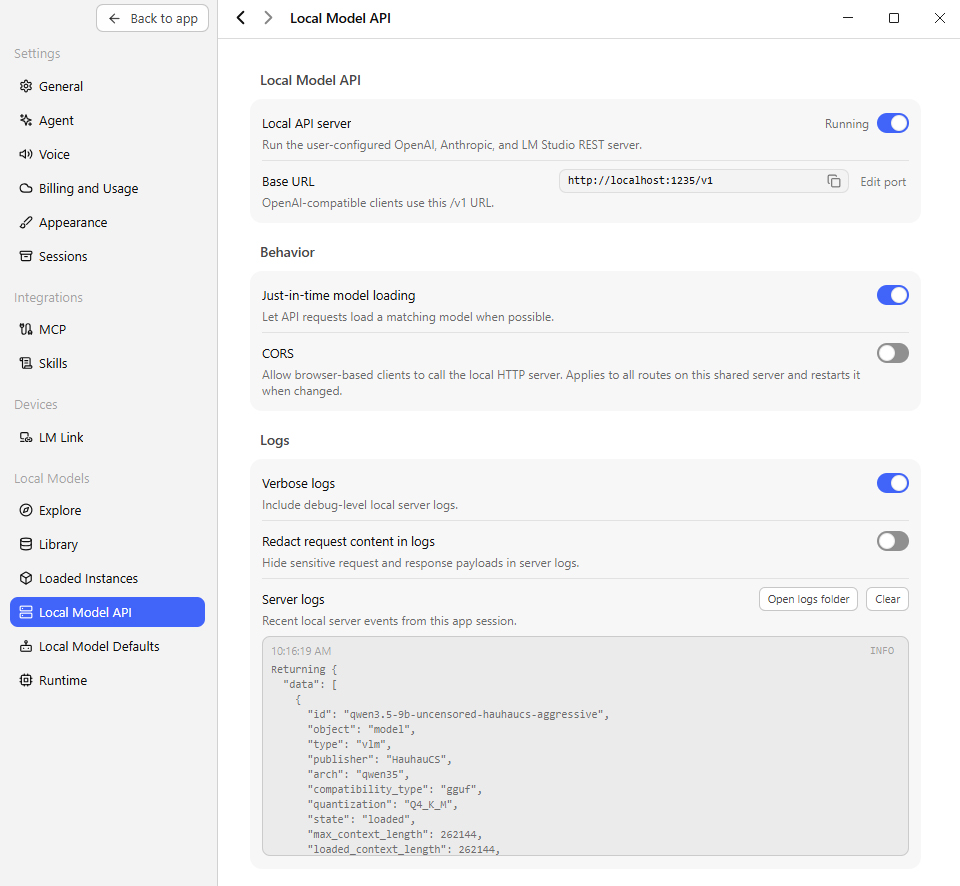Click the MCP icon in Integrations
Screen dimensions: 960x886
[x=26, y=329]
